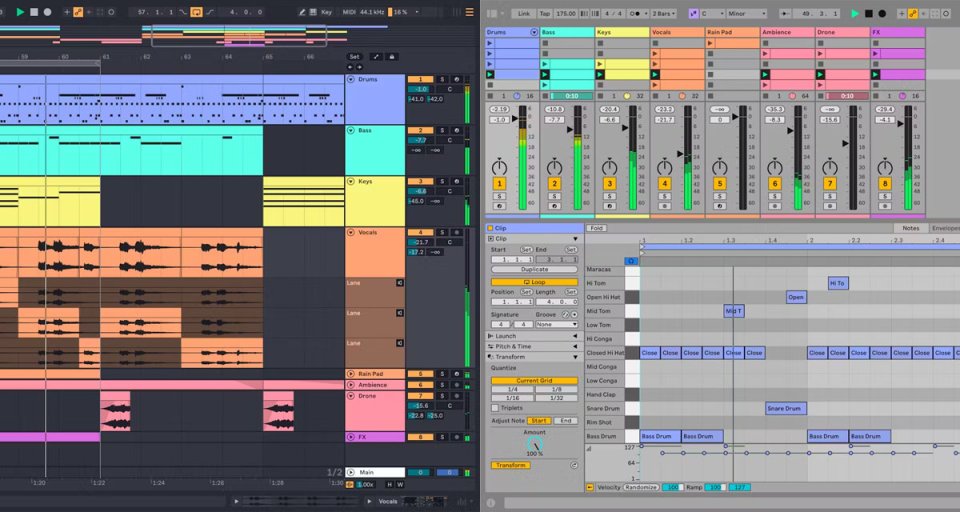Collapse the Drone track in arrangement
The height and width of the screenshot is (512, 960).
(351, 396)
